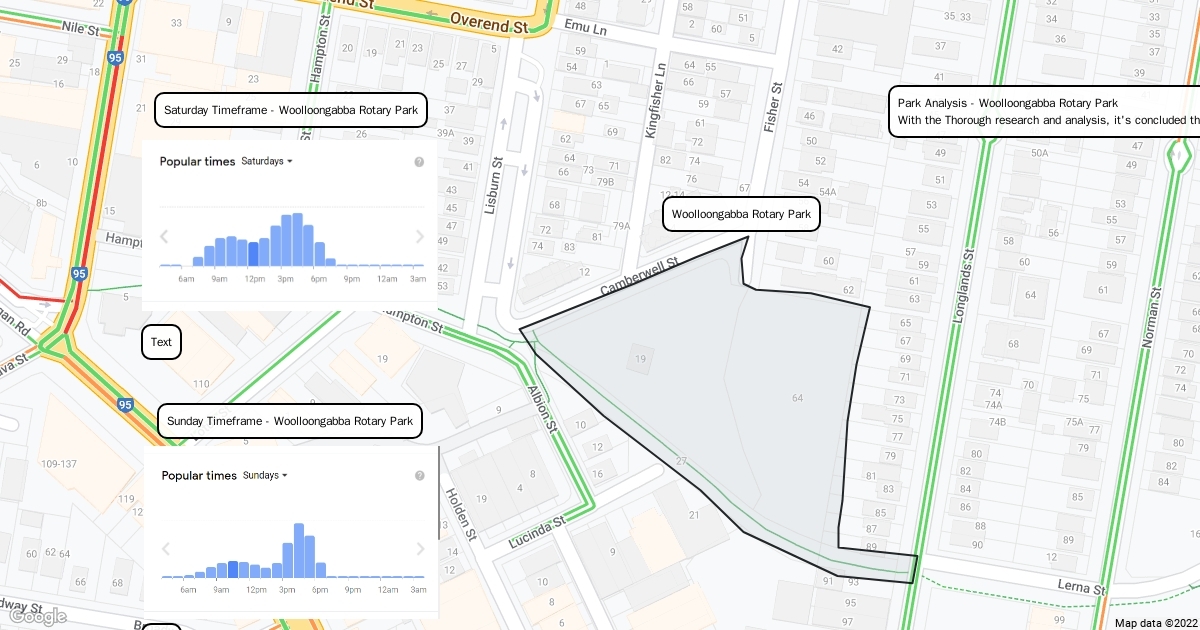
Task: Click the small 'Text' placeholder box
Action: 161,342
